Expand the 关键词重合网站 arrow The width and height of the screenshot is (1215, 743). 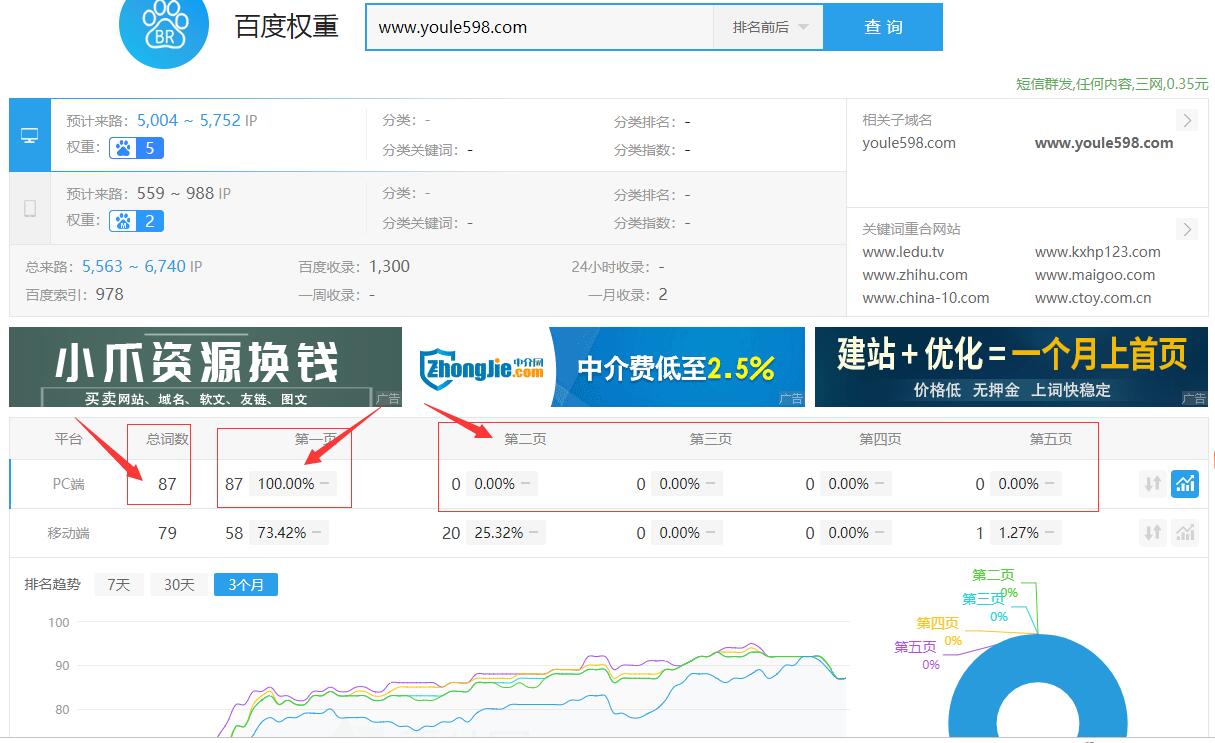click(x=1187, y=229)
